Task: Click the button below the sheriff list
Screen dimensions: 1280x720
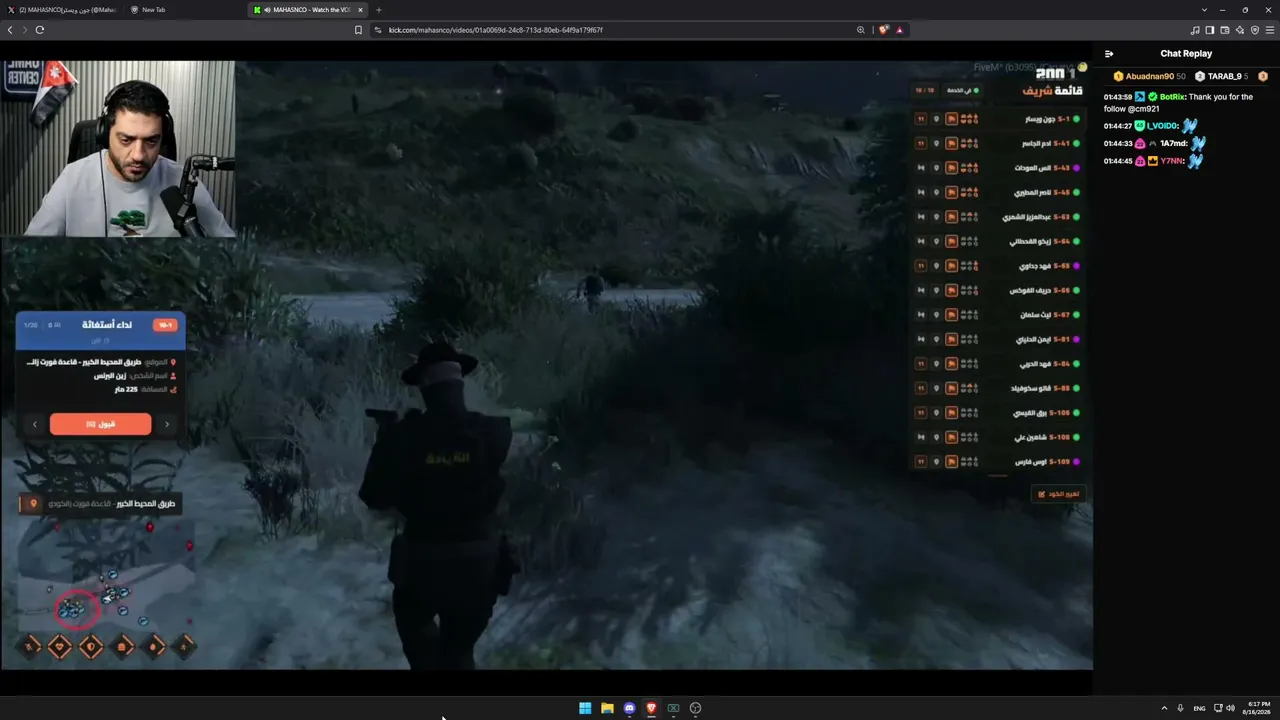Action: (x=1058, y=494)
